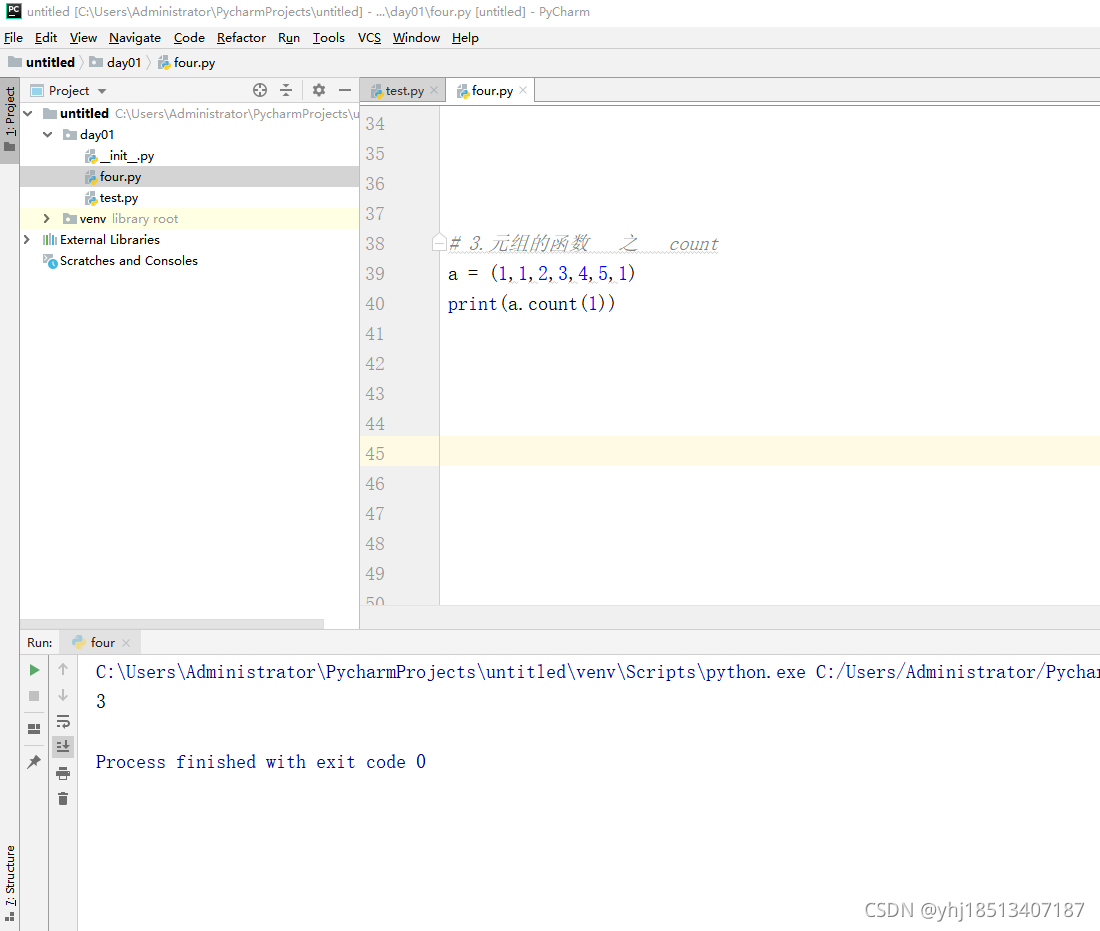This screenshot has width=1100, height=931.
Task: Open the Tools menu
Action: [x=328, y=37]
